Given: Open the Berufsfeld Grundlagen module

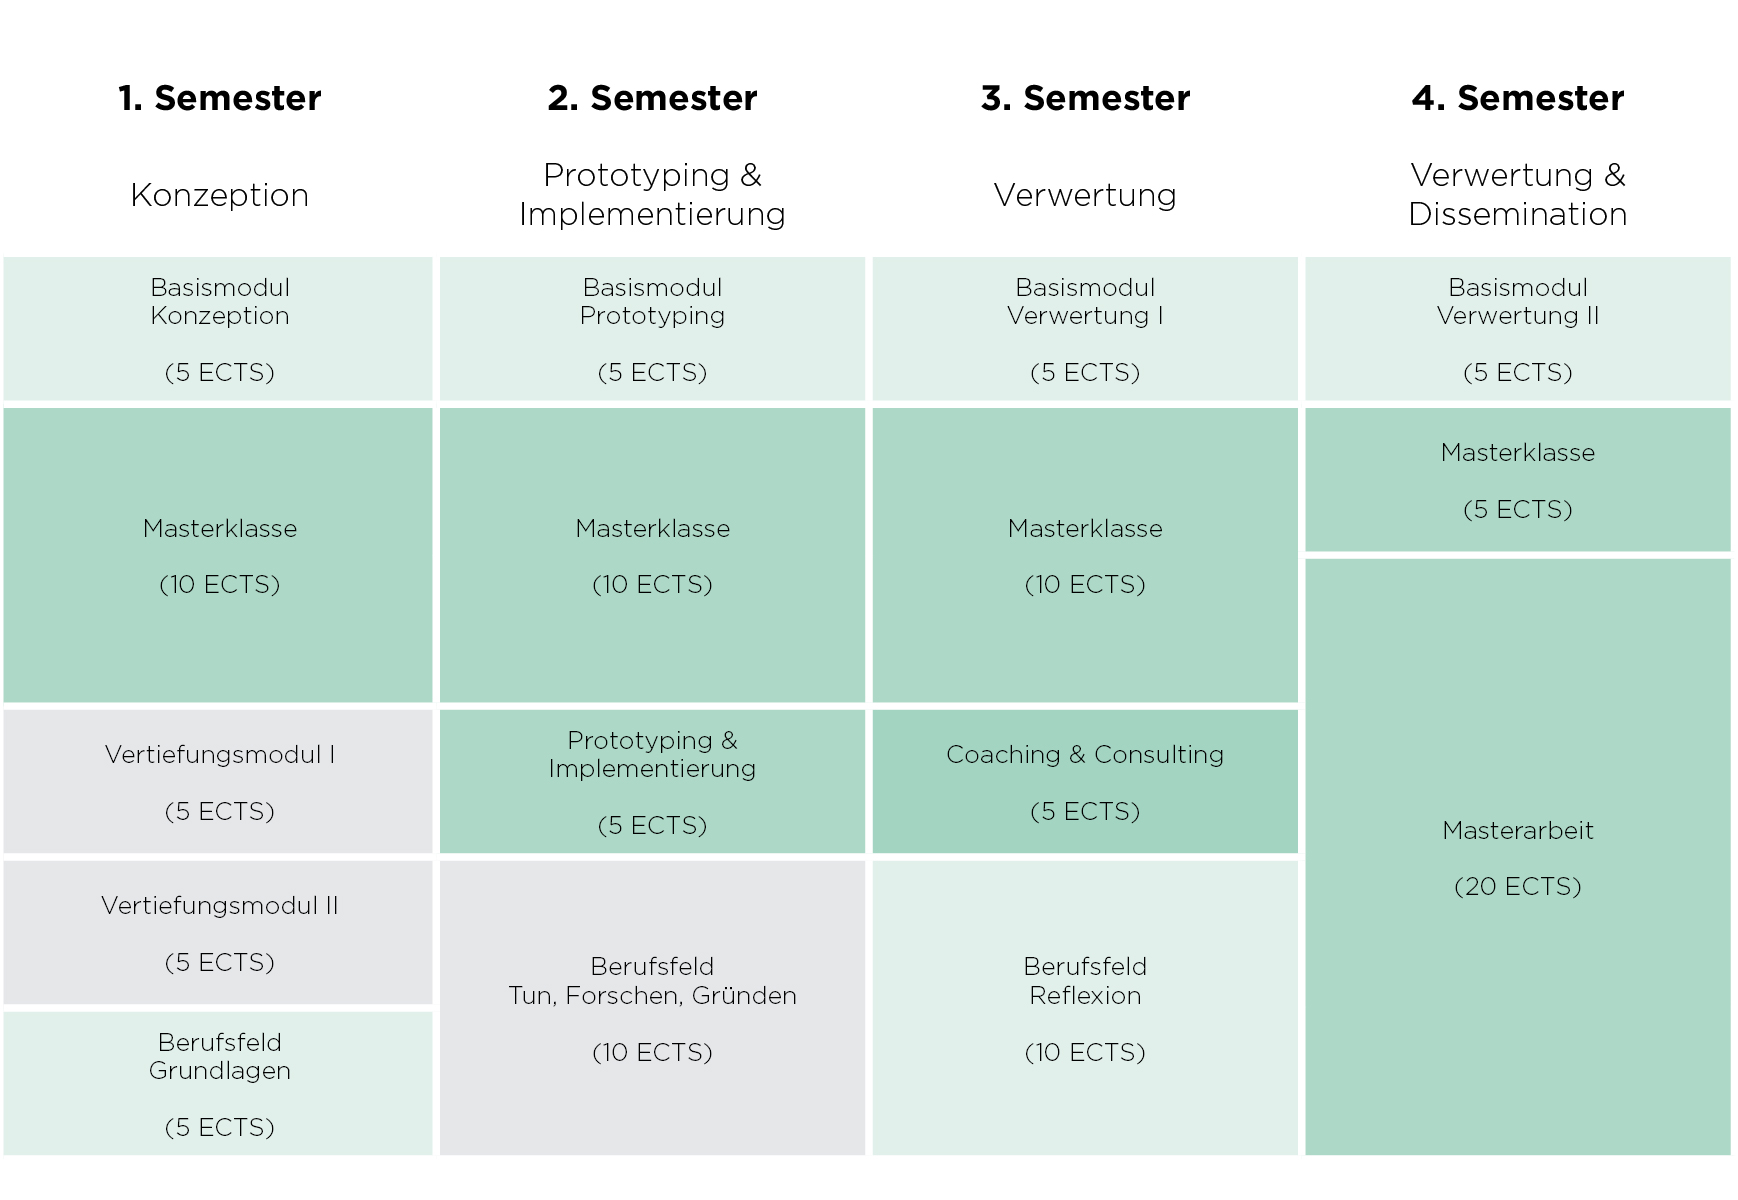Looking at the screenshot, I should point(219,1084).
